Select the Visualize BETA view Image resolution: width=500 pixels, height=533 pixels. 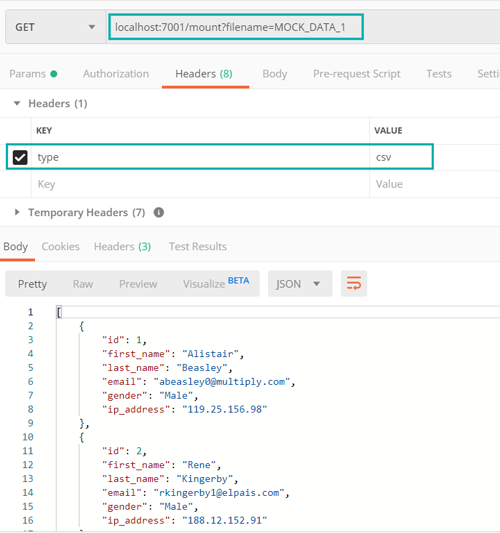tap(216, 283)
